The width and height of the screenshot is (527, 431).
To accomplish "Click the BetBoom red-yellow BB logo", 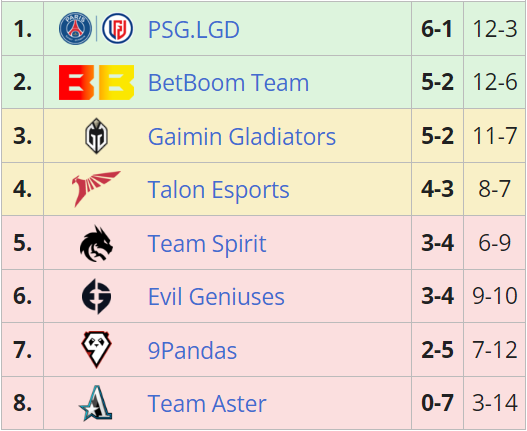I will tap(96, 82).
